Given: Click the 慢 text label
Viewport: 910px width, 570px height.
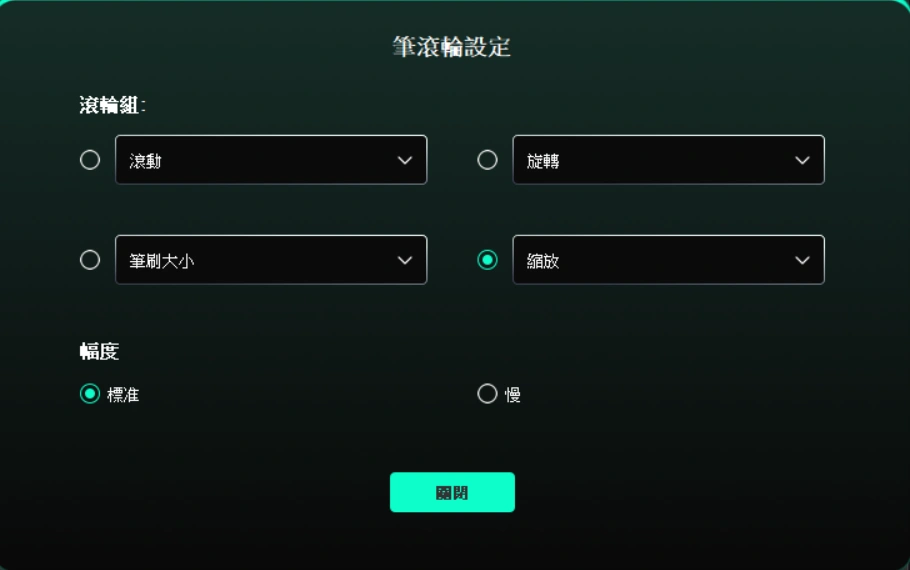Looking at the screenshot, I should pyautogui.click(x=512, y=395).
